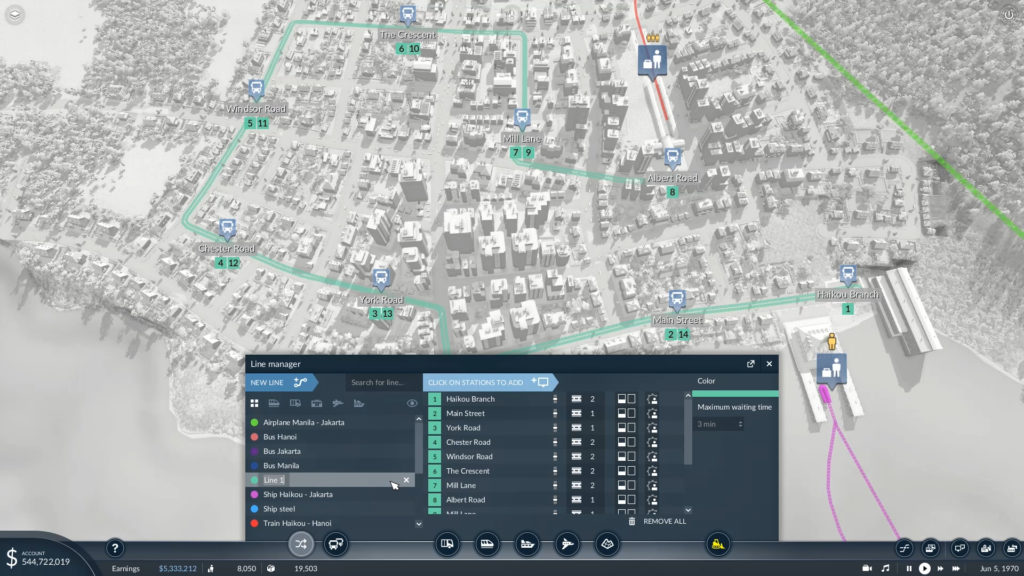This screenshot has height=576, width=1024.
Task: Open terminal selector for Main Street stop
Action: [577, 413]
